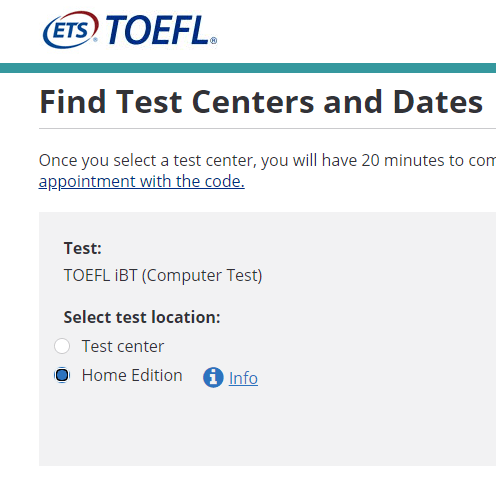This screenshot has width=496, height=481.
Task: Click the blue Info circle icon
Action: pyautogui.click(x=213, y=377)
